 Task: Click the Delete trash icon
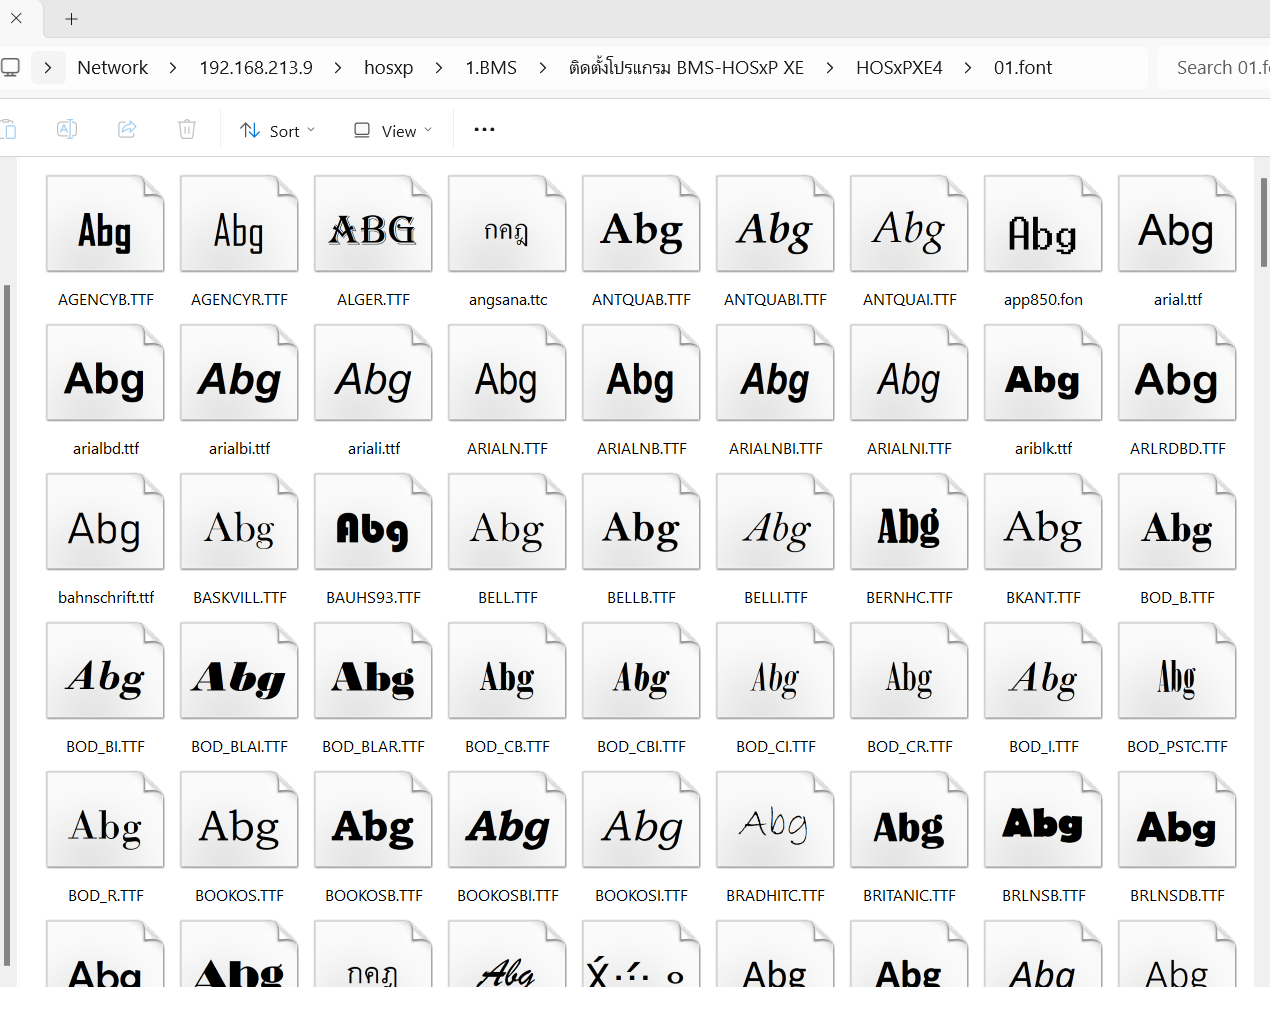click(187, 129)
